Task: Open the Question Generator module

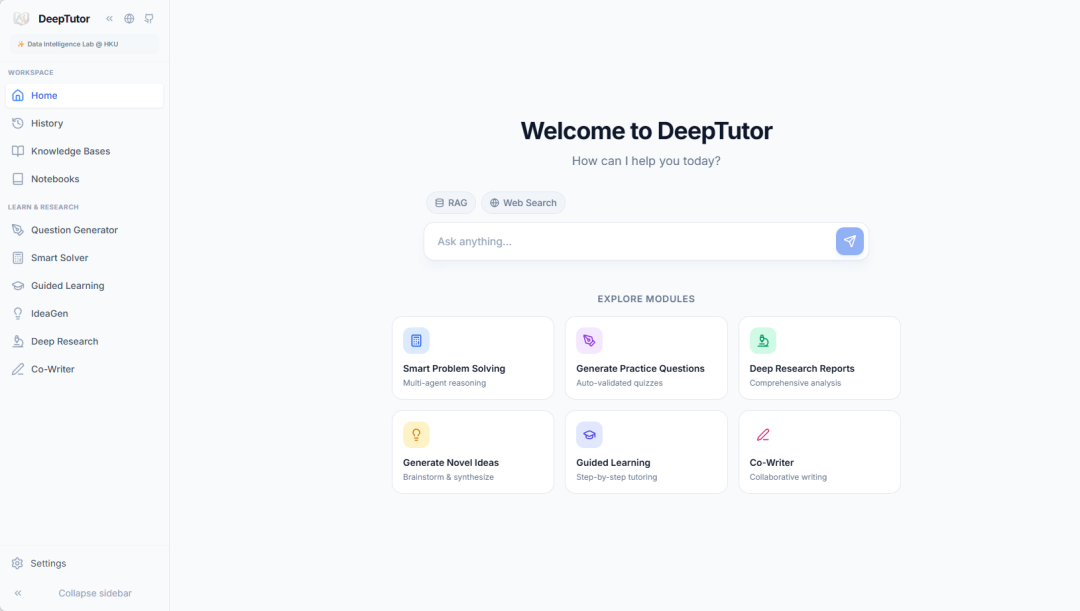Action: click(74, 230)
